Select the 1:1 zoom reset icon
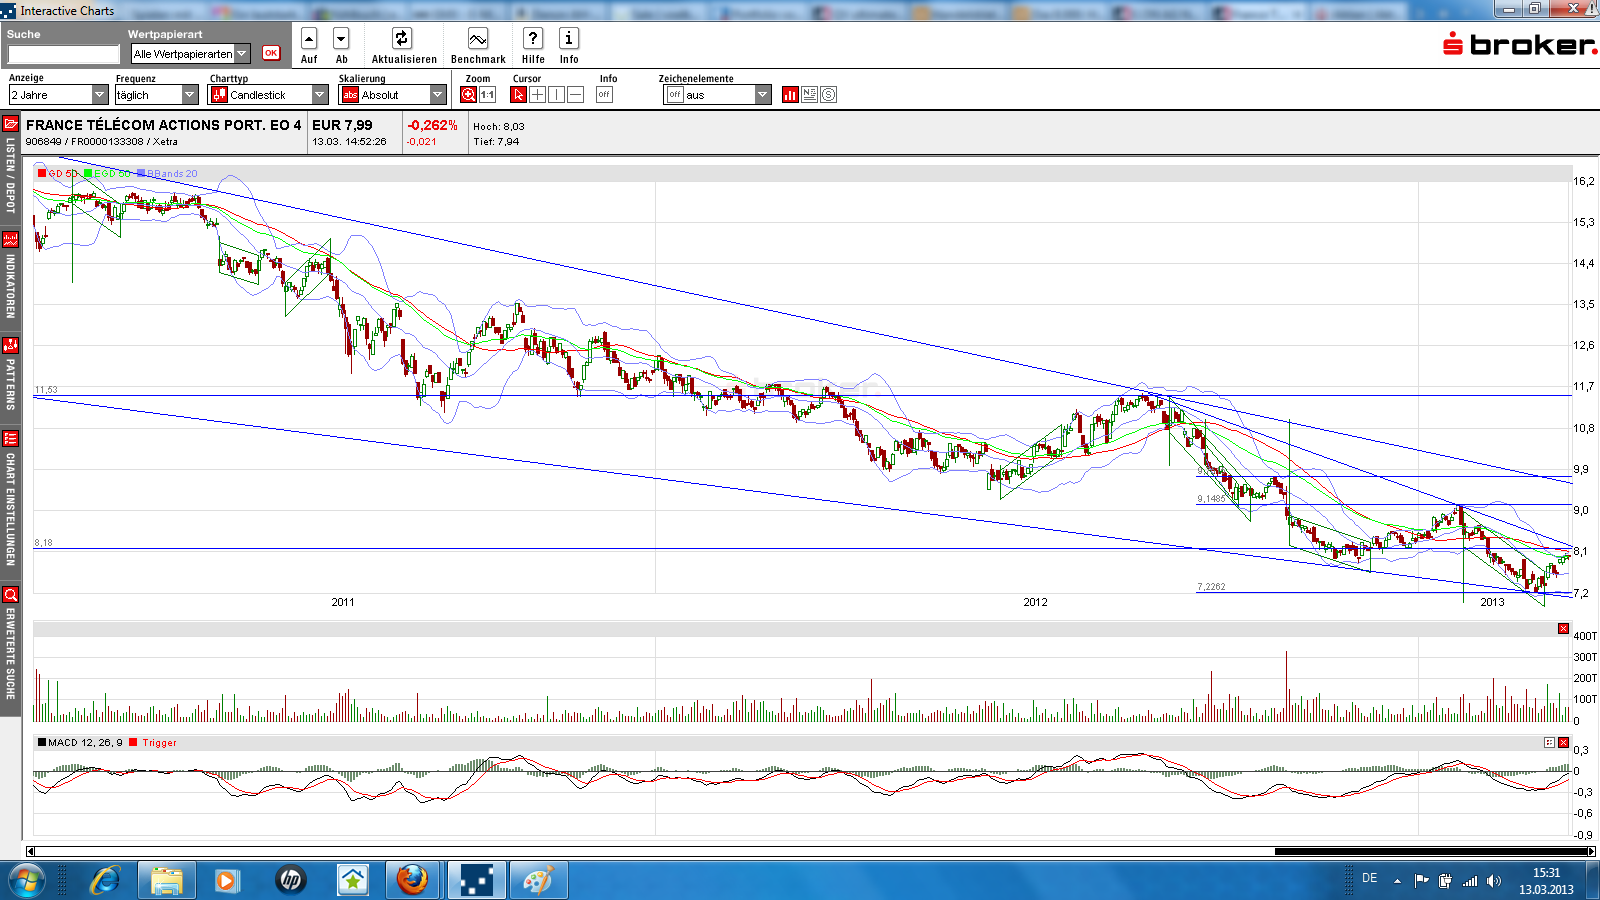1600x900 pixels. click(487, 93)
